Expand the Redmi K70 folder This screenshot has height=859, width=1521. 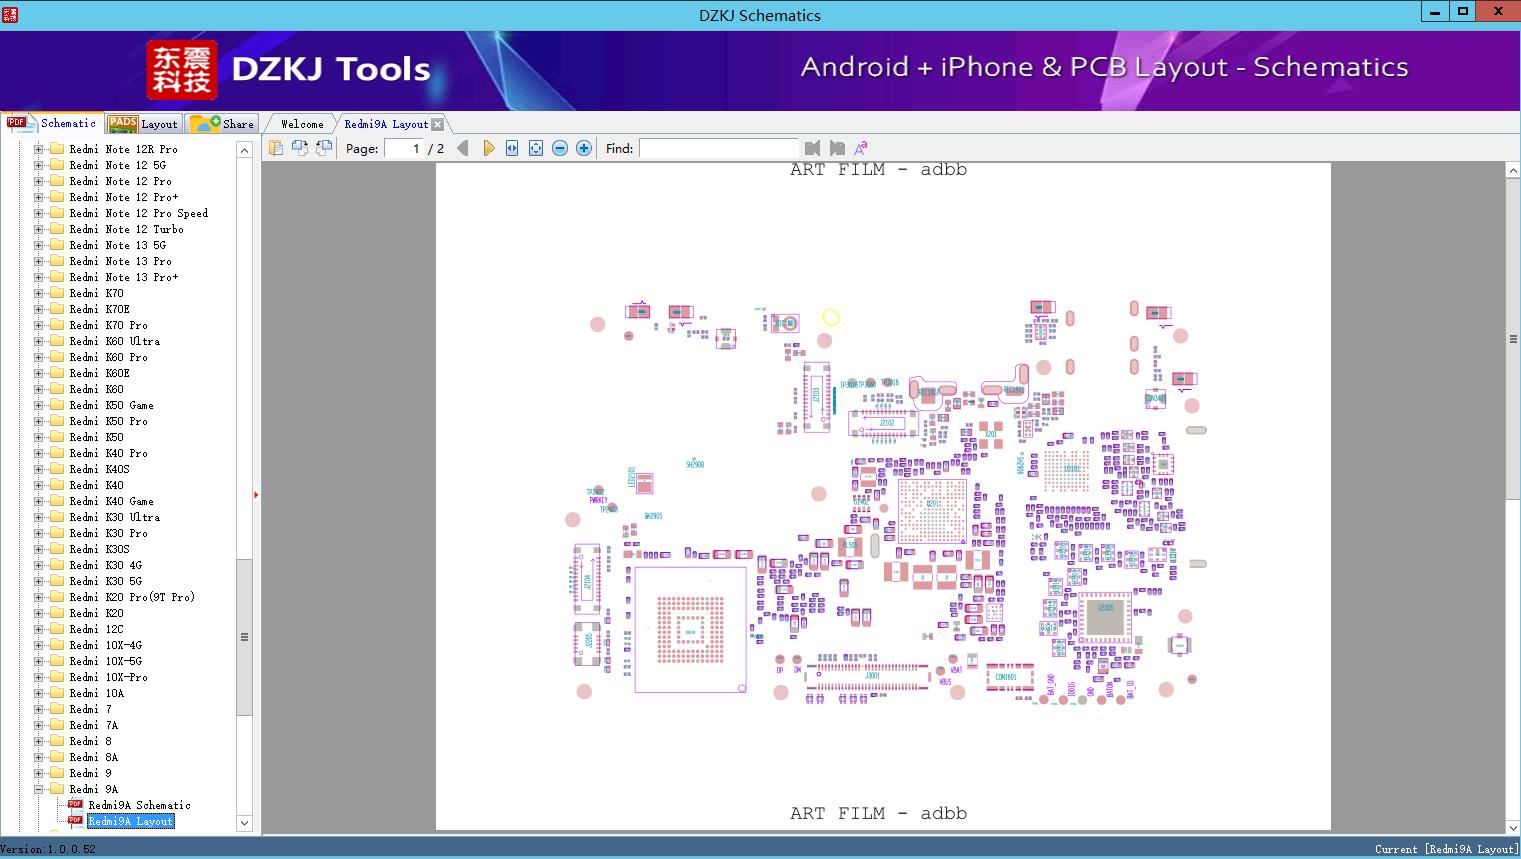(x=39, y=293)
